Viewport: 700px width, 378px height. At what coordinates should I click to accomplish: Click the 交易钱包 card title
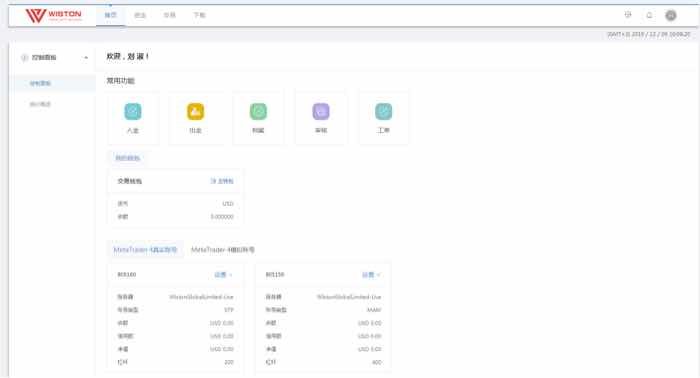point(129,181)
